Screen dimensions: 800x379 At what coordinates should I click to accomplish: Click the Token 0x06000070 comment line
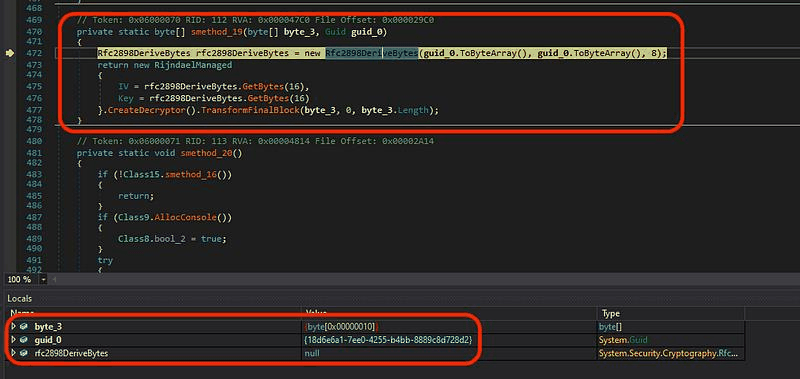coord(255,20)
